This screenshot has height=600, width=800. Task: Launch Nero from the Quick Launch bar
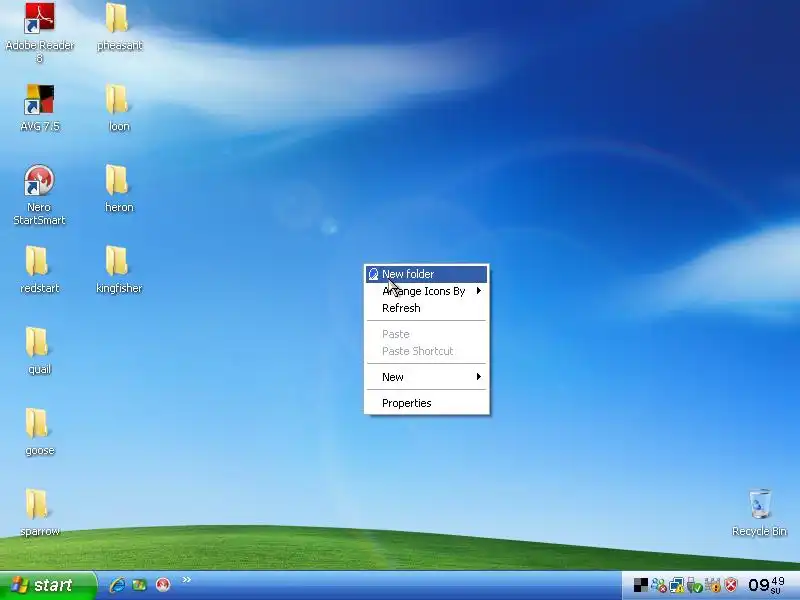163,585
